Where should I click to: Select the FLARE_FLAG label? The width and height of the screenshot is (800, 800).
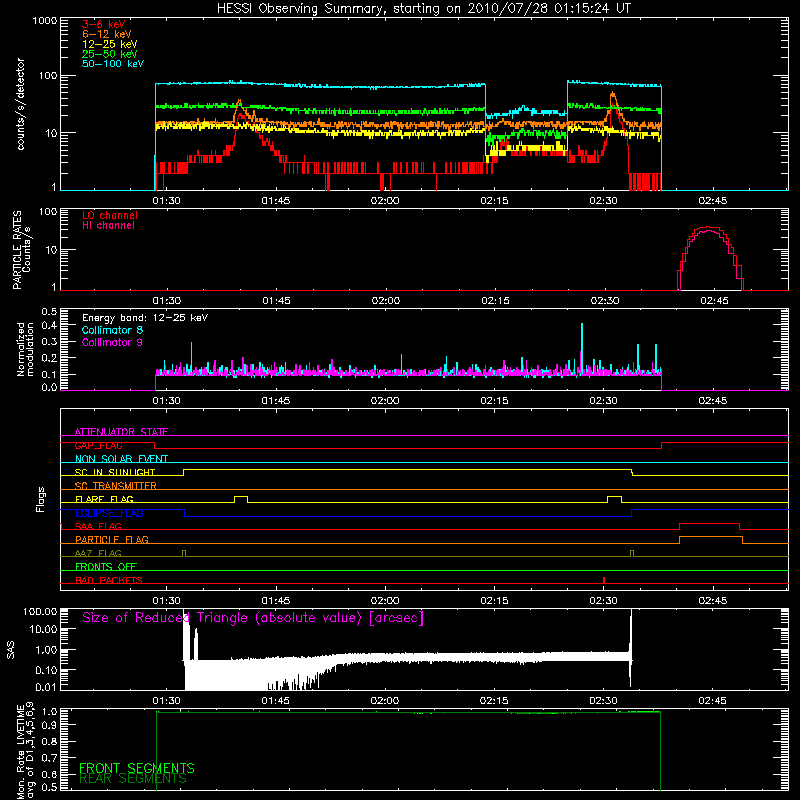[x=104, y=499]
